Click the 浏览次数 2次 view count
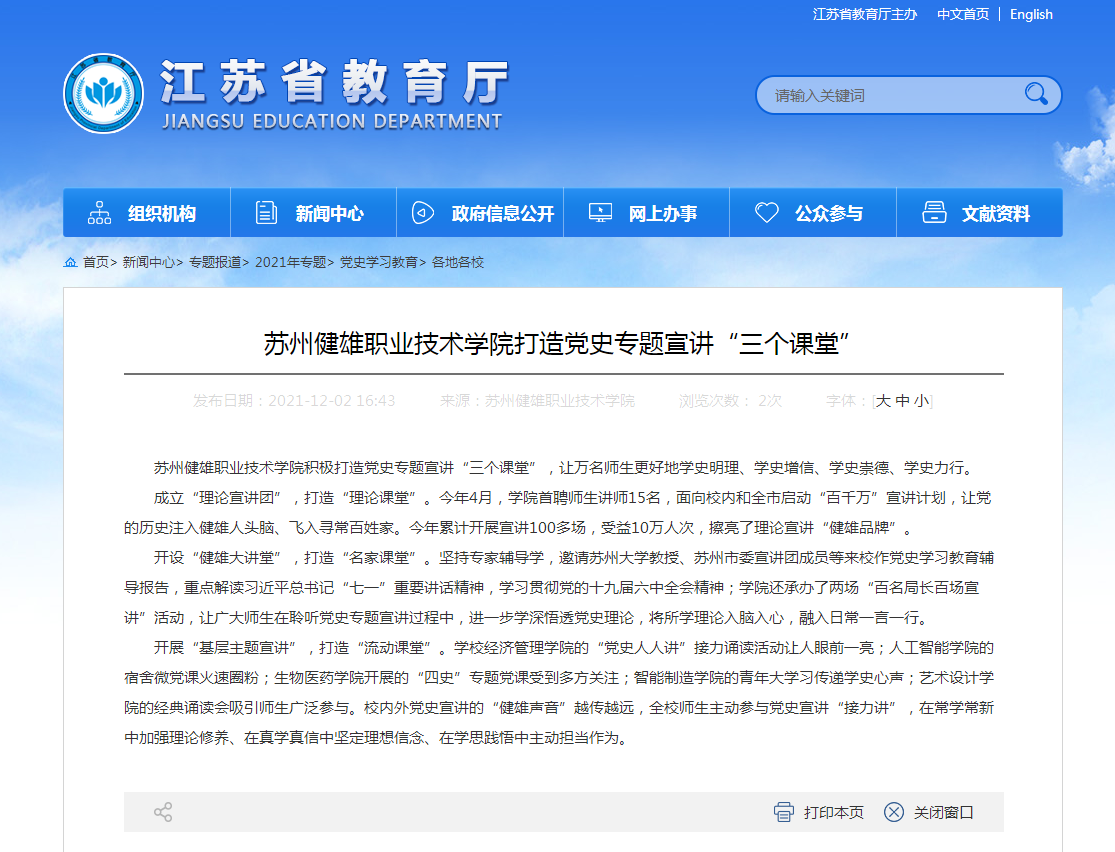The height and width of the screenshot is (852, 1115). click(730, 401)
